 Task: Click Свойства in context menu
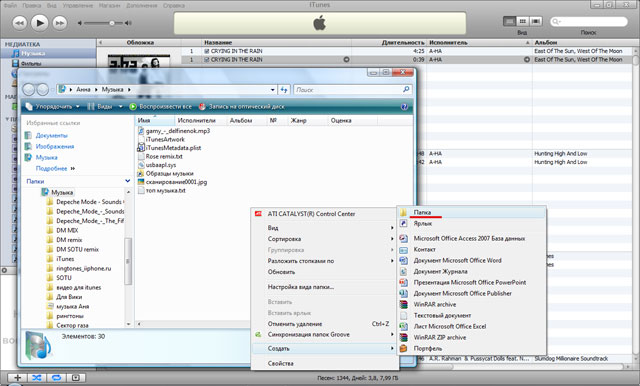[324, 363]
